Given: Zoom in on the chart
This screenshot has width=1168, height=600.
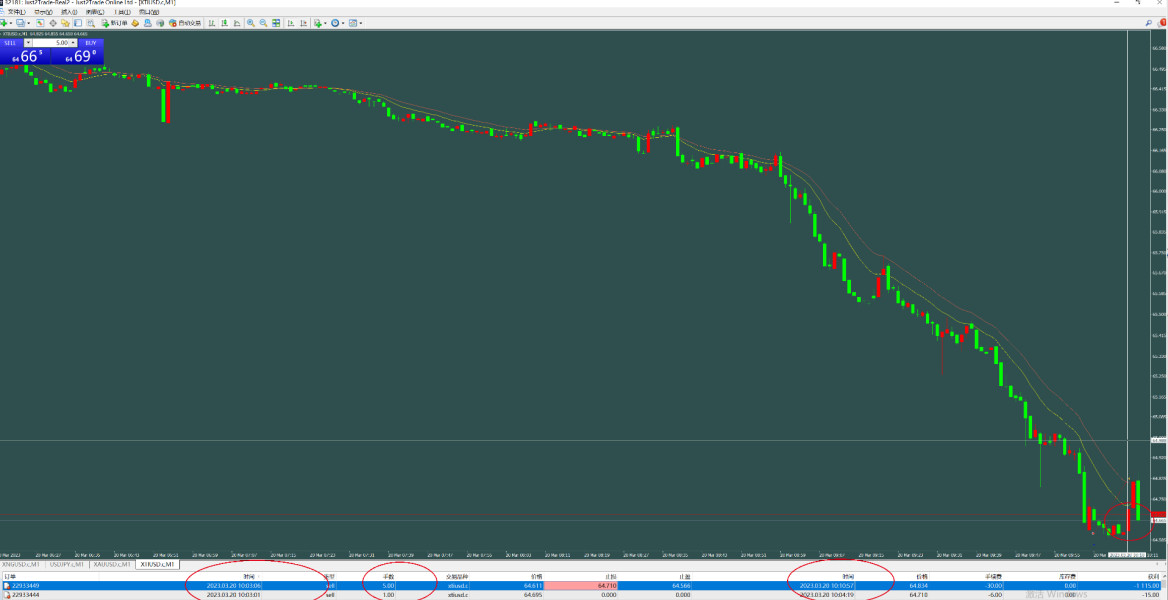Looking at the screenshot, I should [x=250, y=23].
